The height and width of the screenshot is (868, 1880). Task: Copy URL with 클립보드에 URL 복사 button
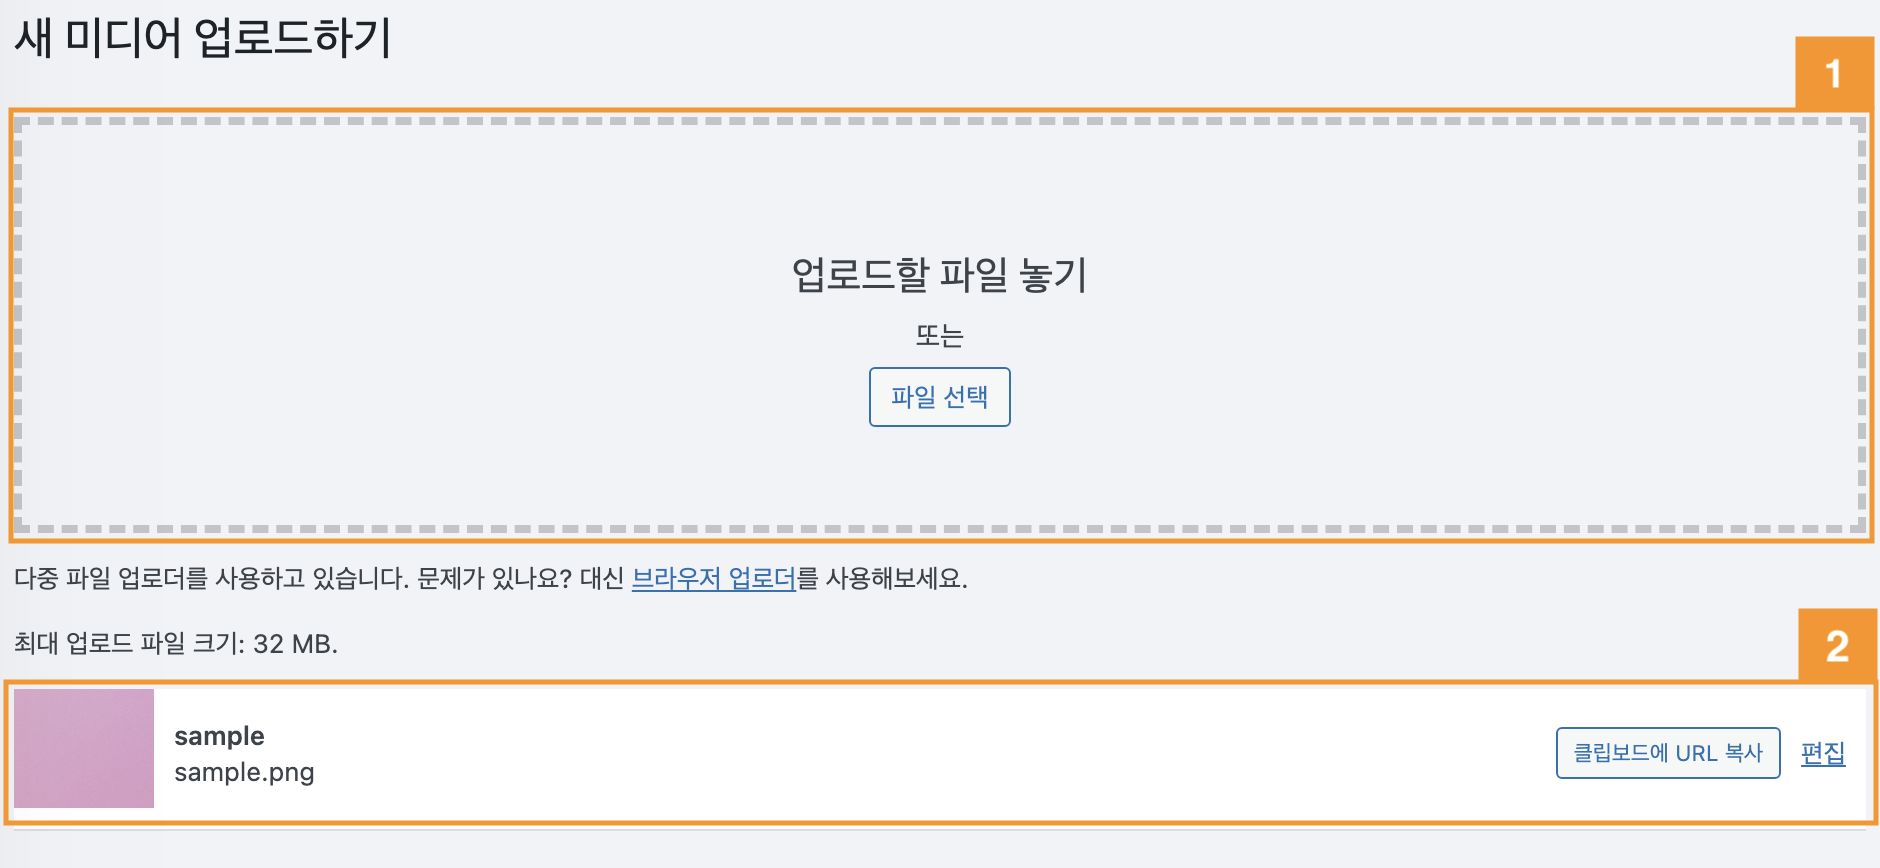click(x=1668, y=753)
